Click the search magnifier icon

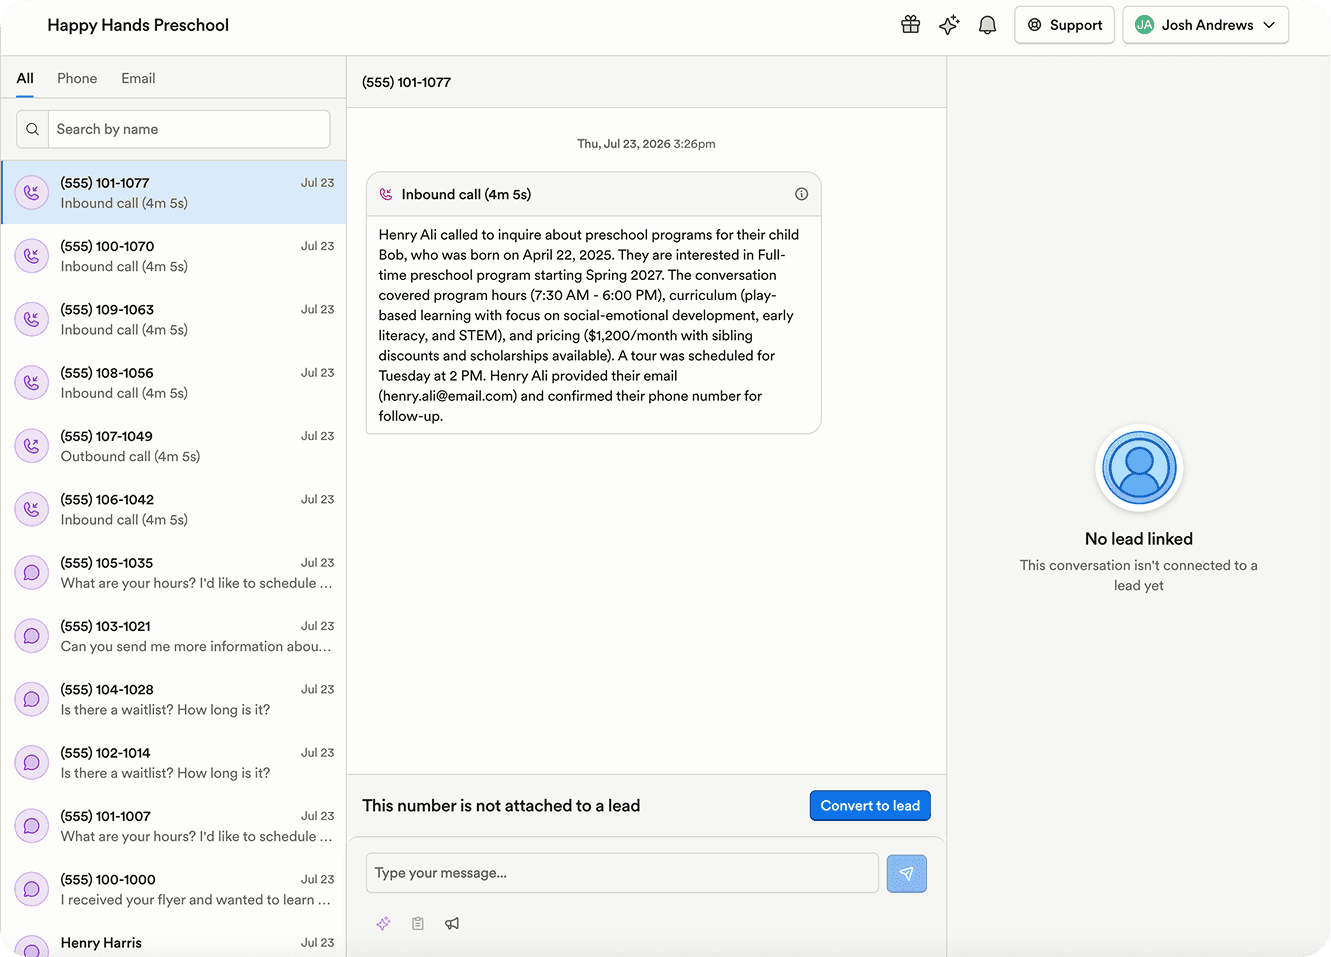click(x=33, y=129)
